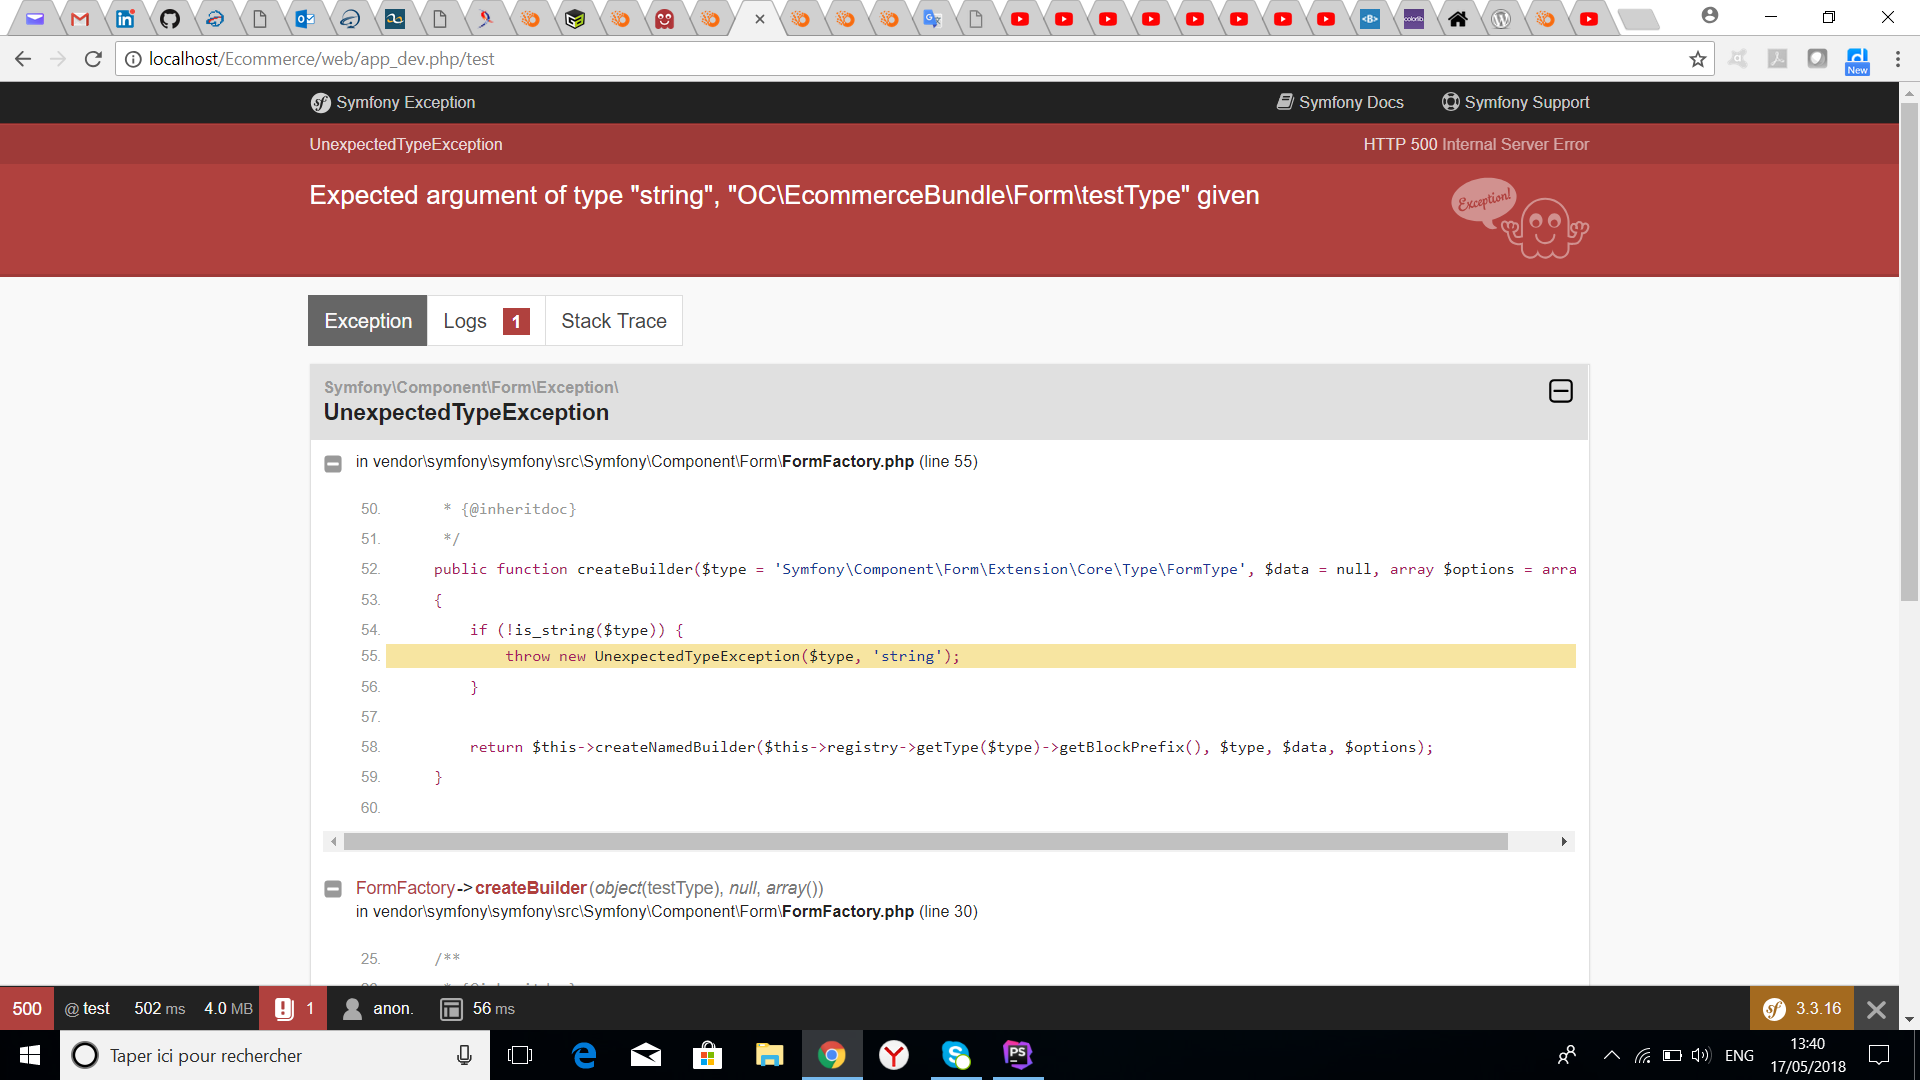
Task: Switch to the Logs tab
Action: coord(466,321)
